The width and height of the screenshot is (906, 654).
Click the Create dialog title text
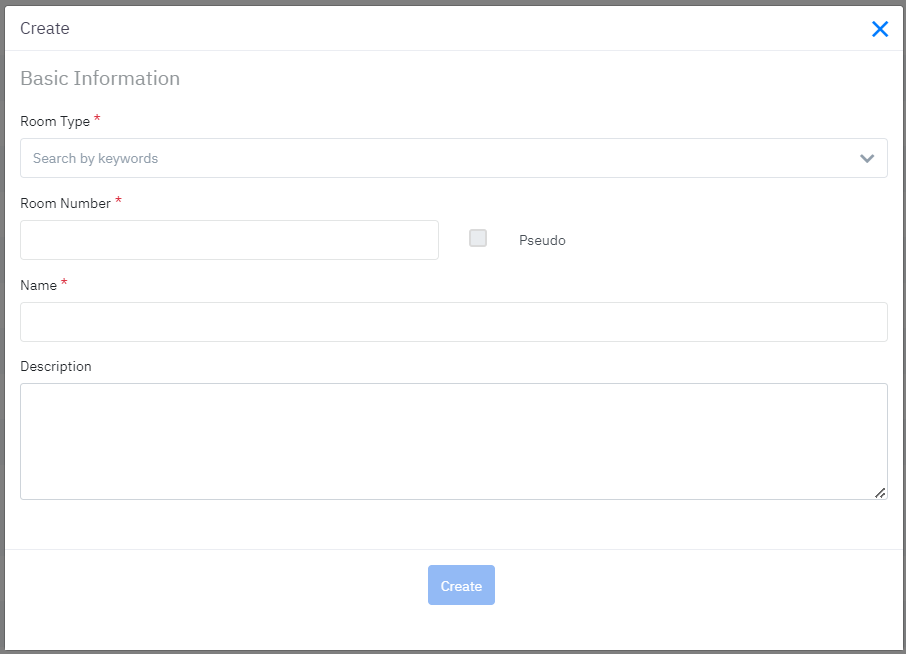tap(45, 28)
